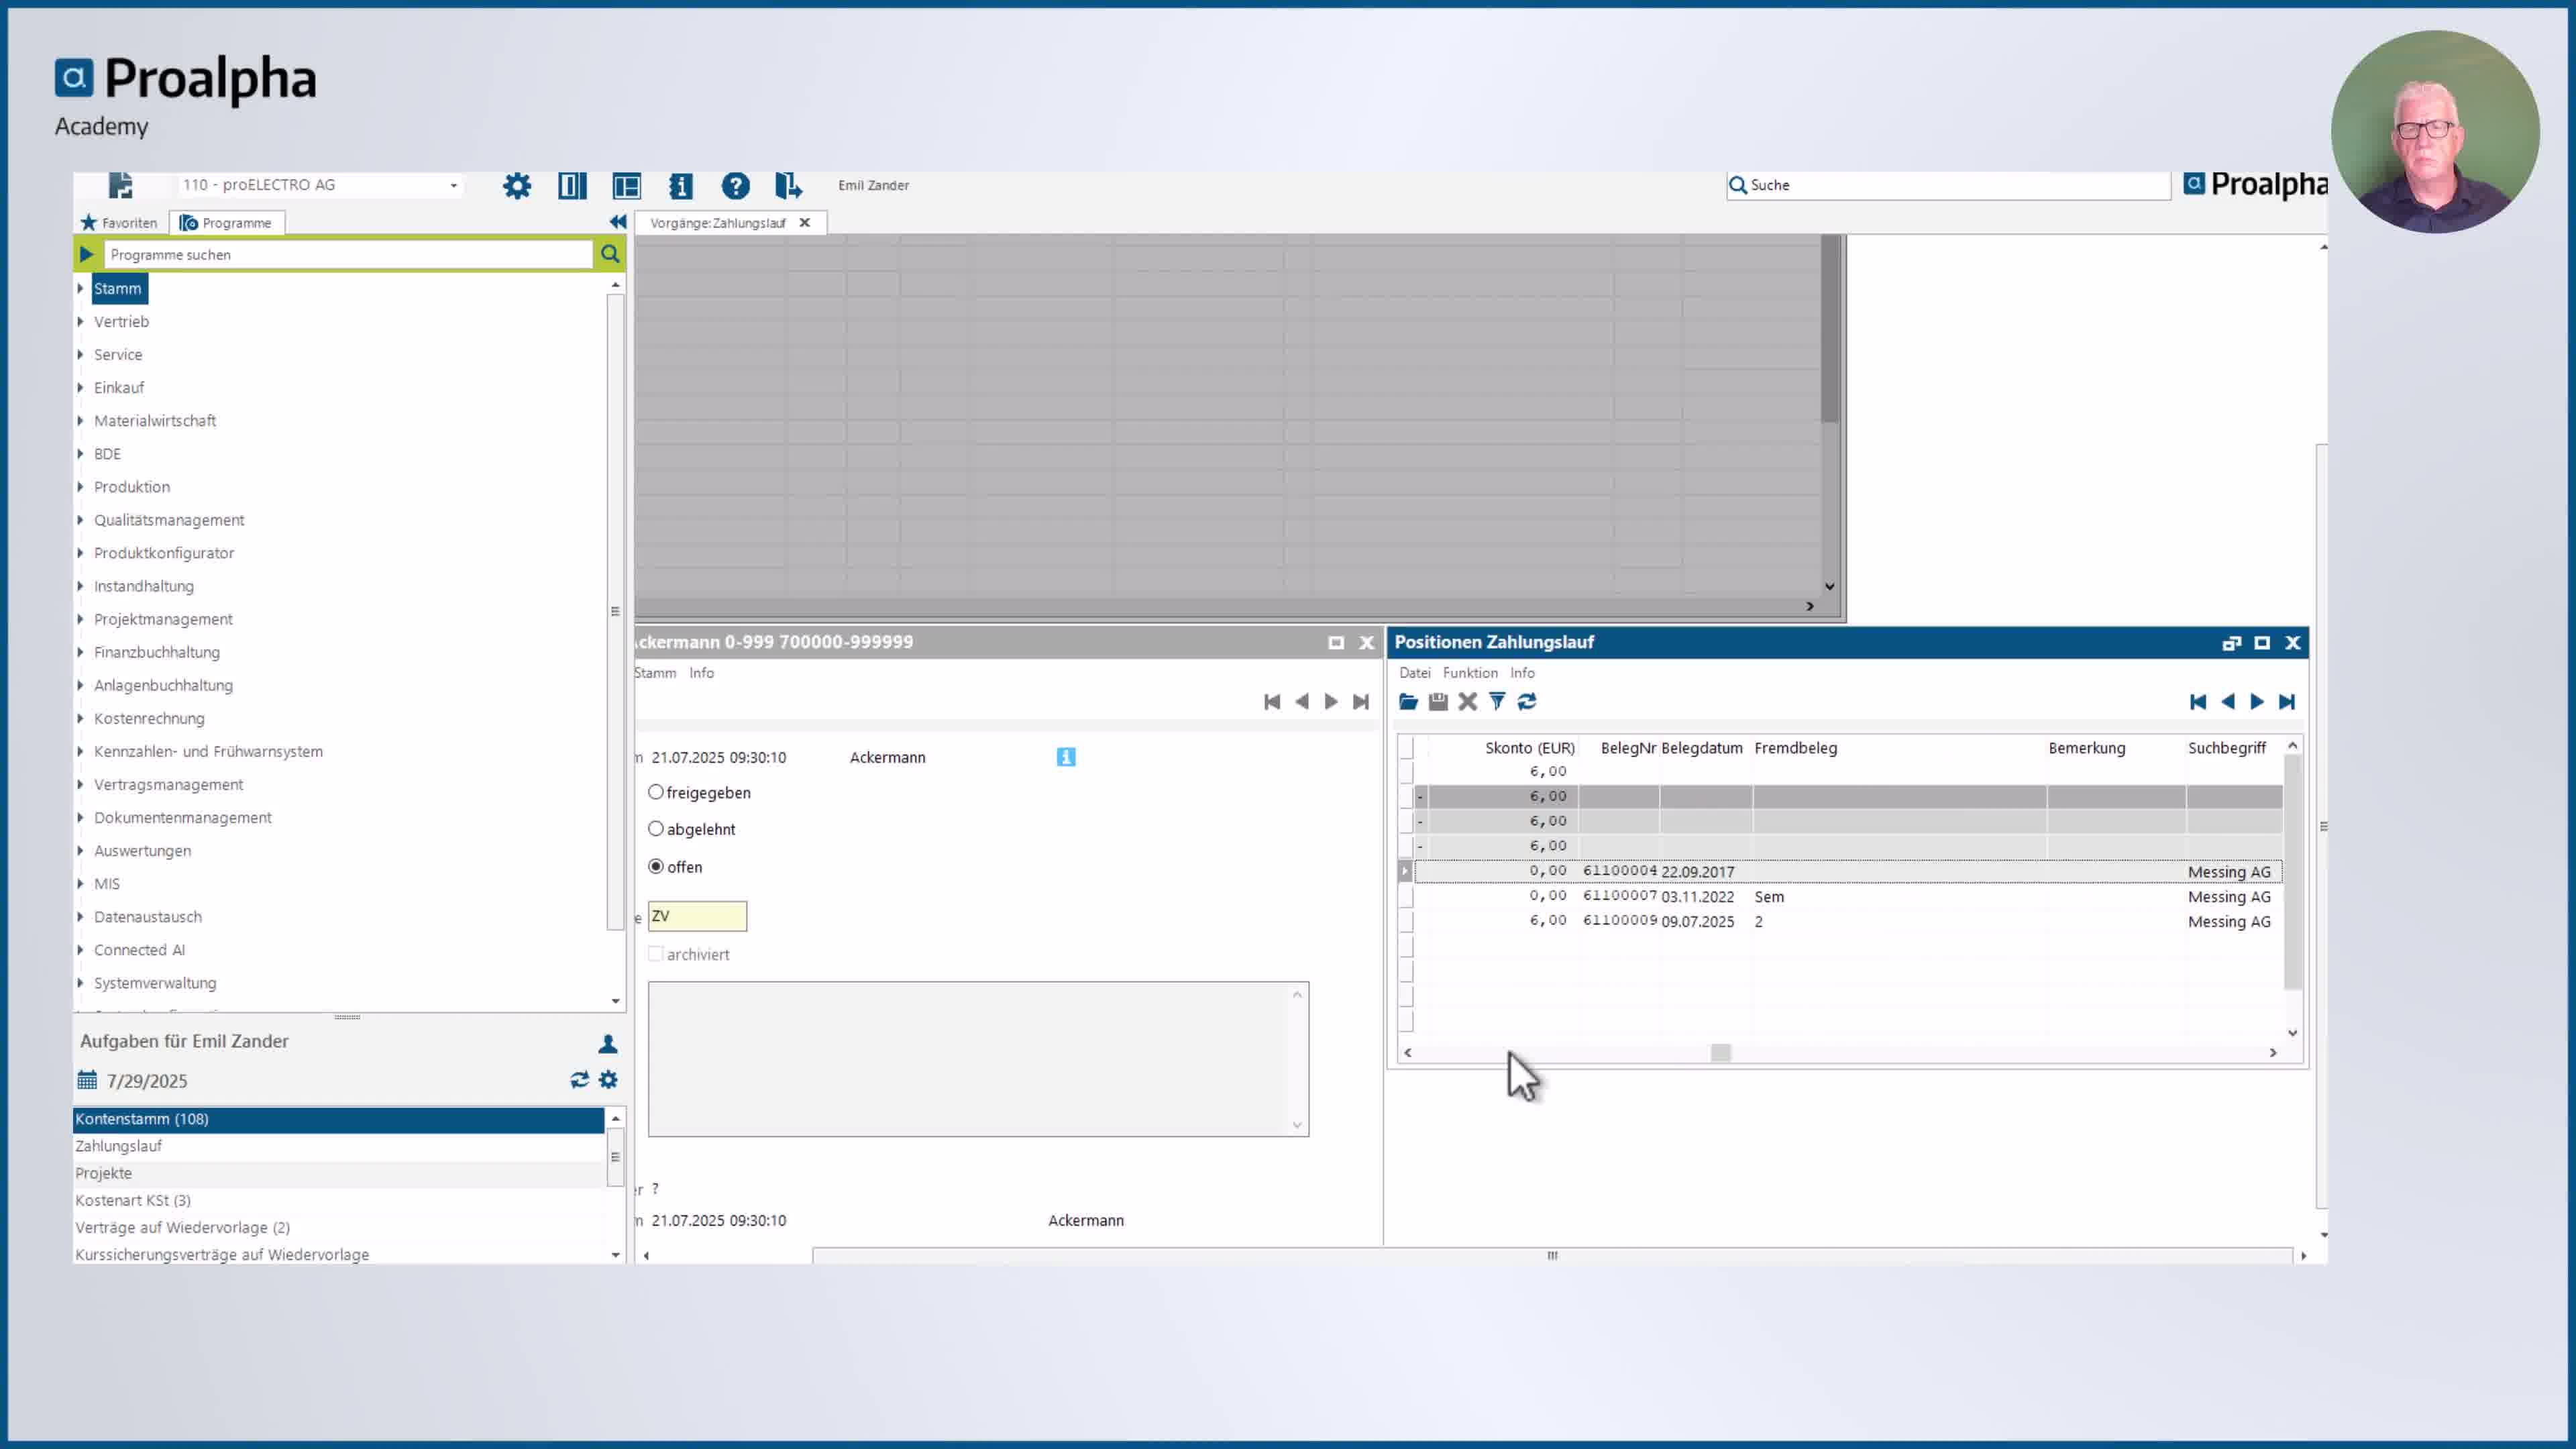The image size is (2576, 1449).
Task: Select the freigegeben radio button
Action: (656, 792)
